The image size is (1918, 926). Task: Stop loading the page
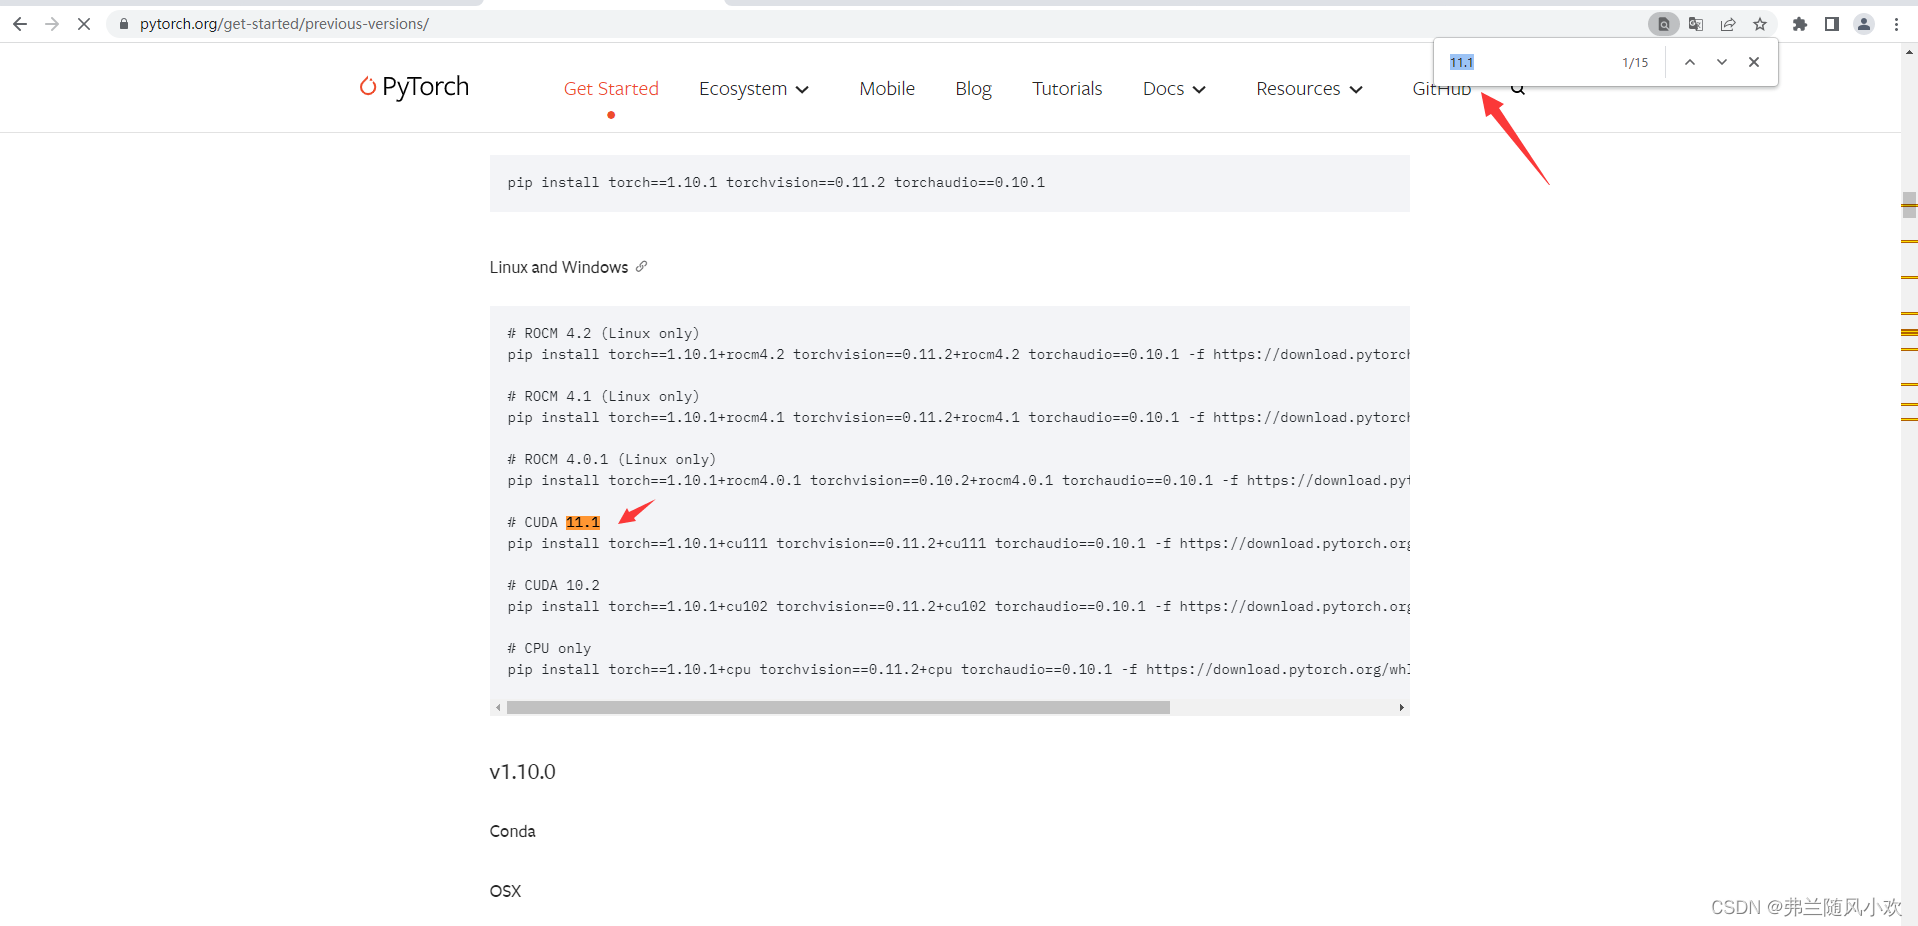[x=84, y=24]
